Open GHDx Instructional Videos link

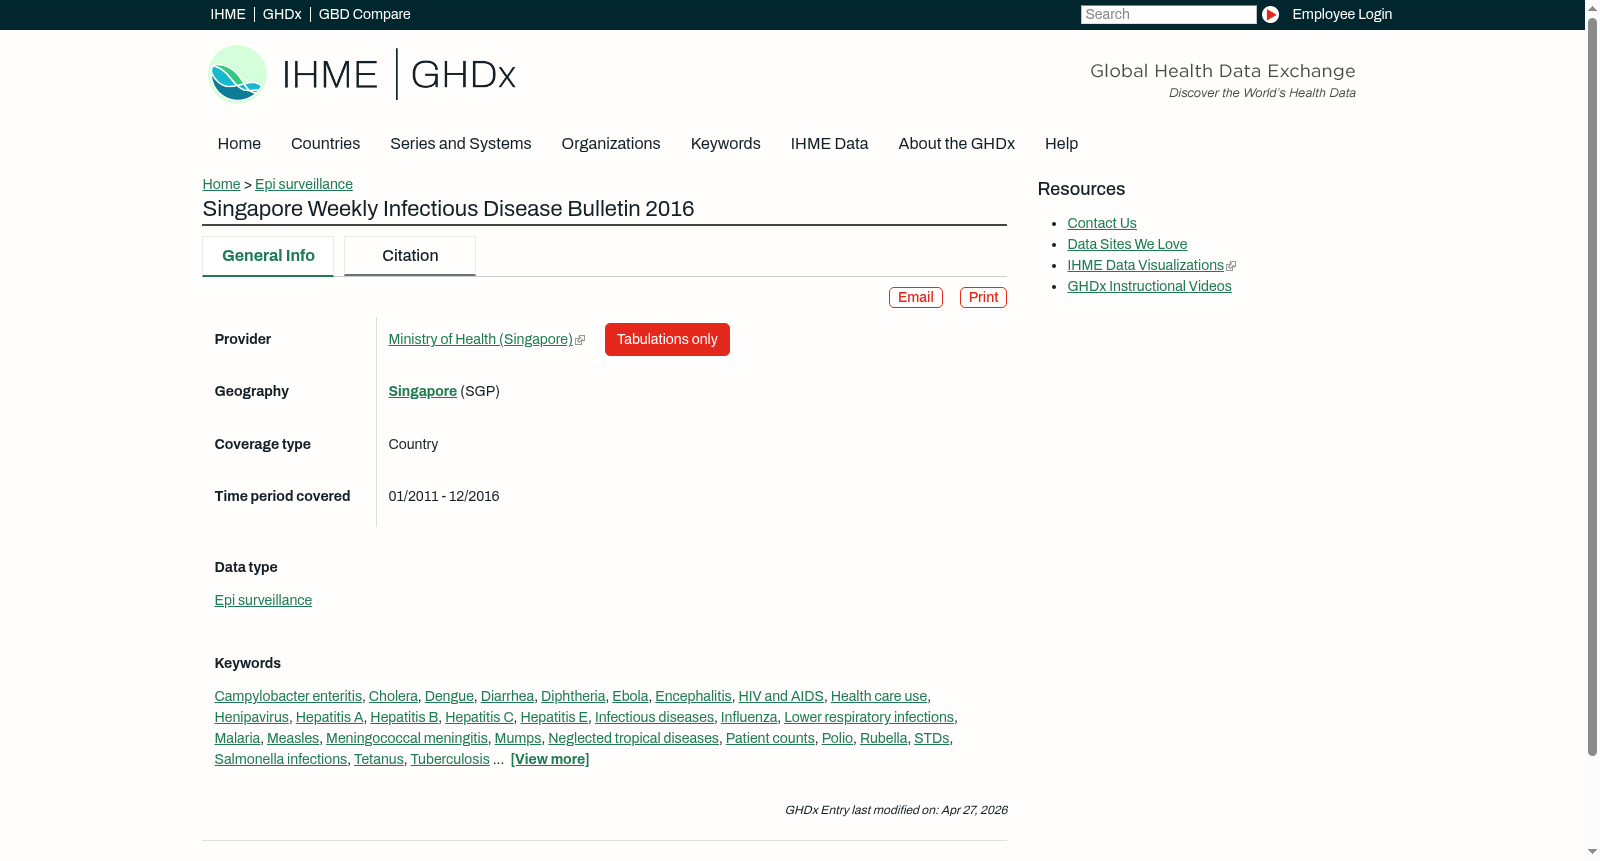[1149, 287]
